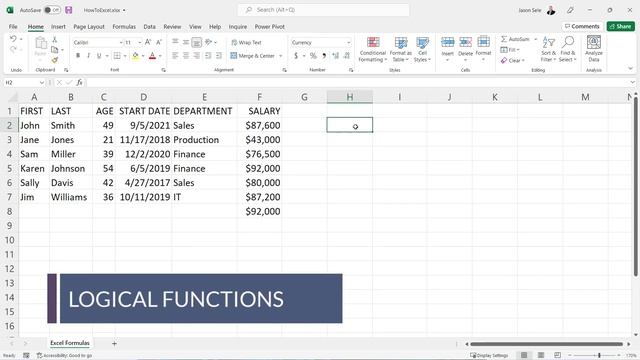Switch to the Insert tab
The width and height of the screenshot is (640, 360).
[x=58, y=27]
